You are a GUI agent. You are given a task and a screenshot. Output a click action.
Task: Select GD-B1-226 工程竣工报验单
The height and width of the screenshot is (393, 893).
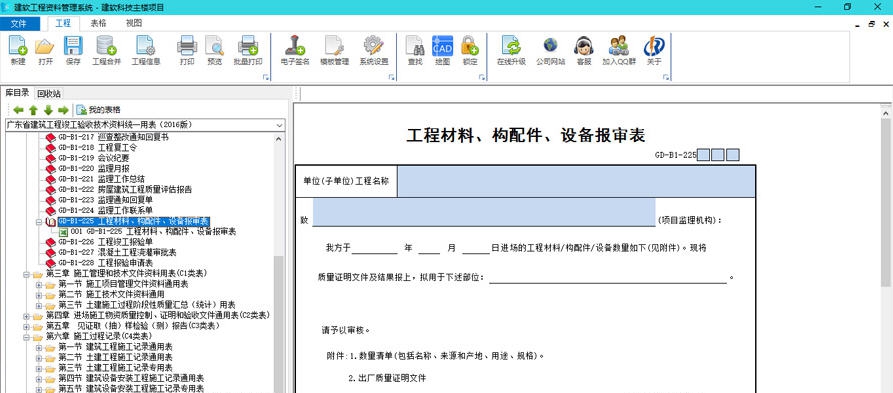(x=105, y=242)
